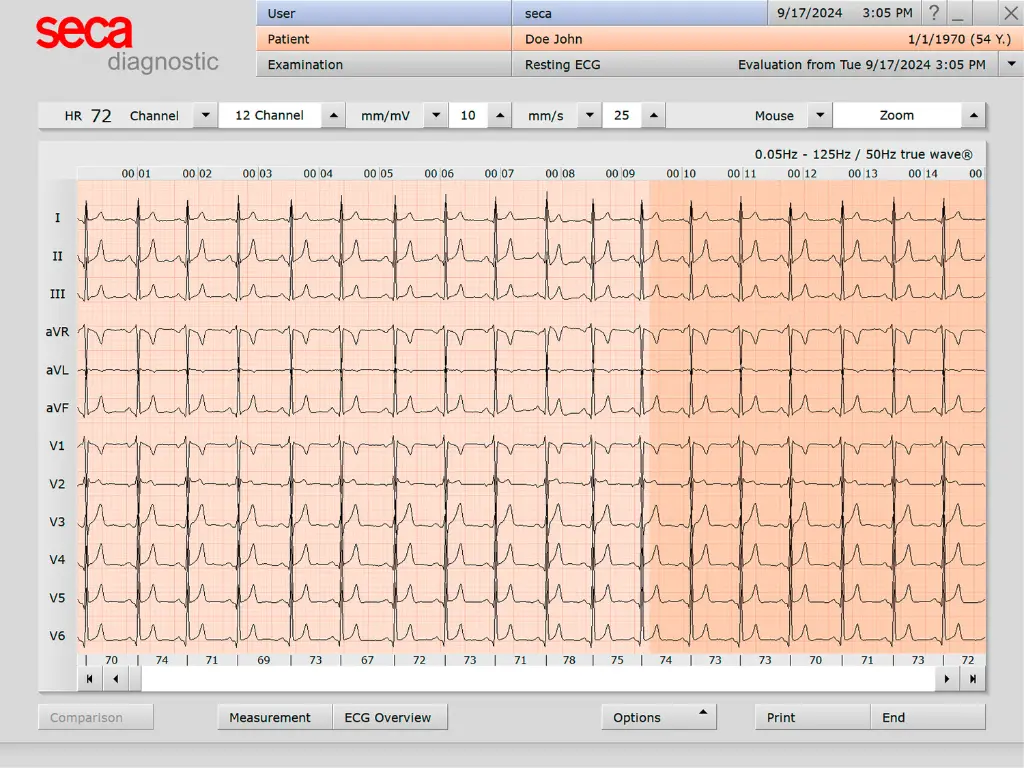Jump to the end of the ECG recording
Viewport: 1024px width, 768px height.
coord(972,679)
